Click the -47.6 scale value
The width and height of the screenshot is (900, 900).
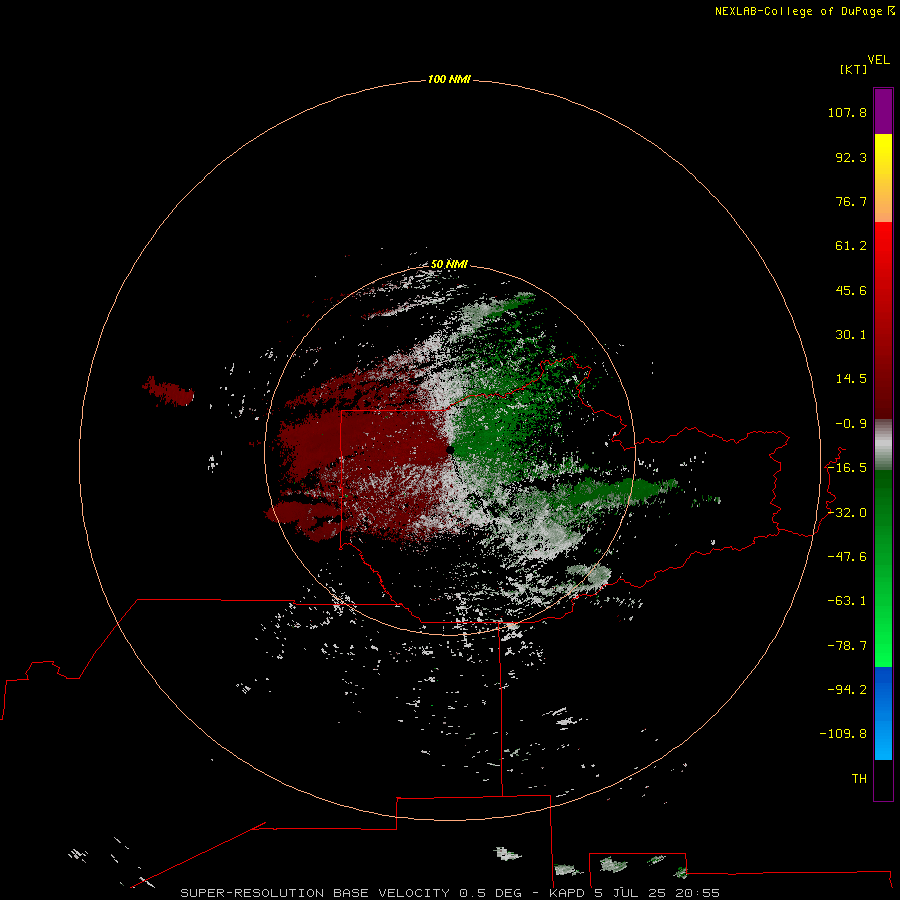tap(847, 557)
